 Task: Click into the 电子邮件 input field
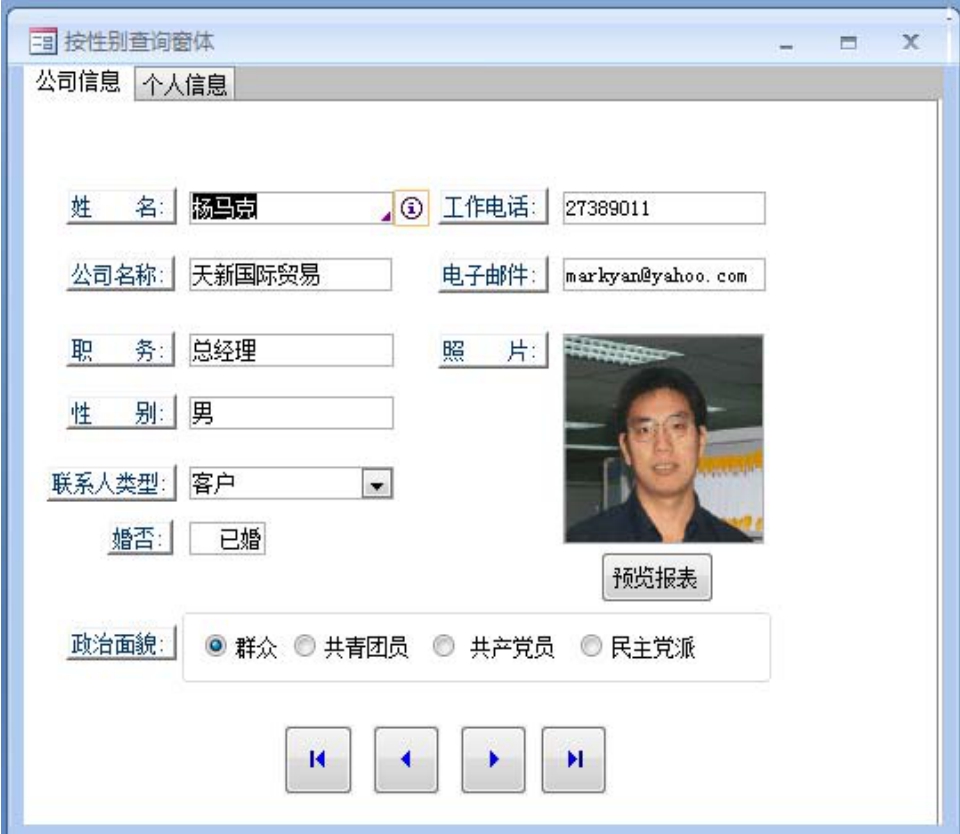point(663,276)
